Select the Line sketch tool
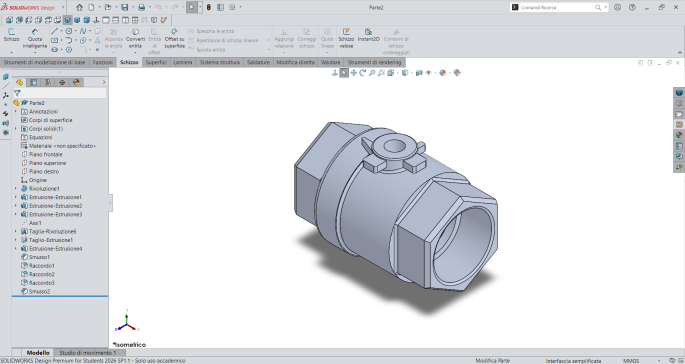Image resolution: width=685 pixels, height=364 pixels. tap(55, 31)
